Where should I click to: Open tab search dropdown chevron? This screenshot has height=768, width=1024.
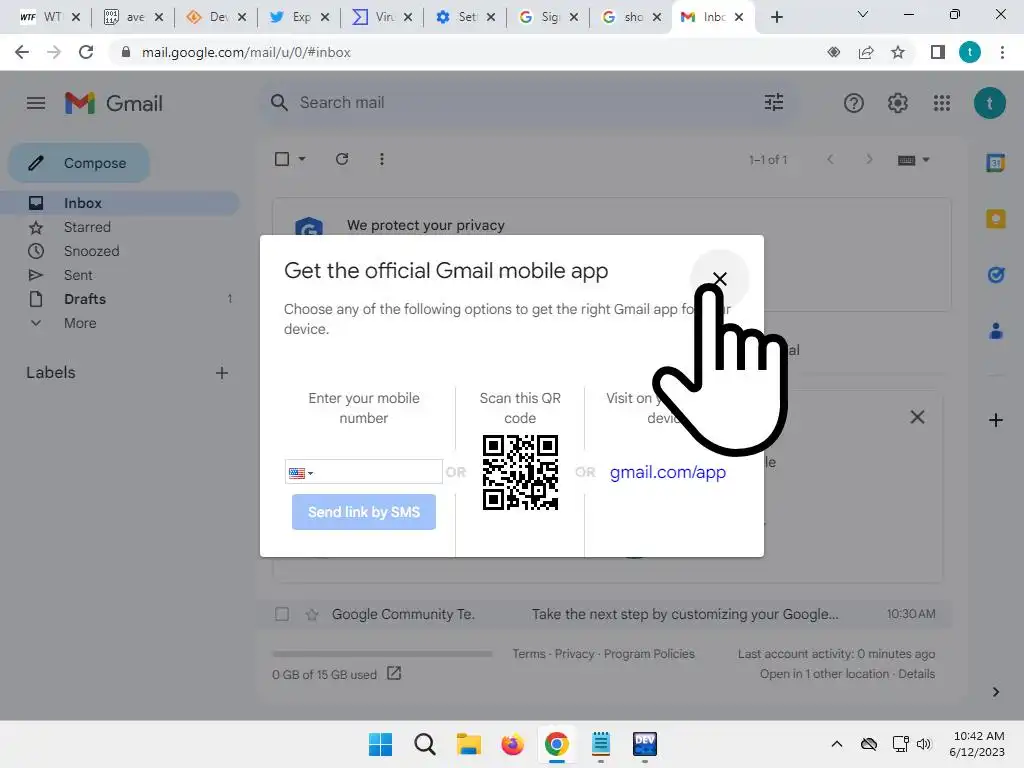[863, 14]
